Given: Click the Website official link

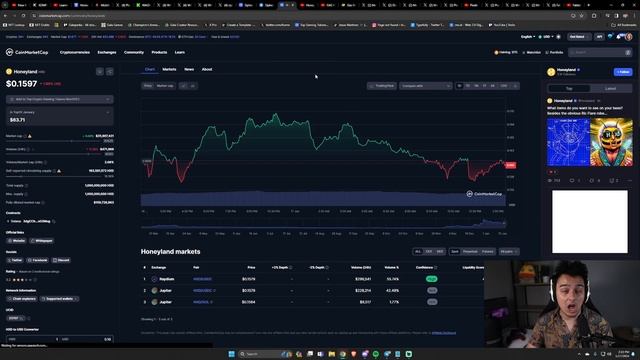Looking at the screenshot, I should (x=17, y=241).
